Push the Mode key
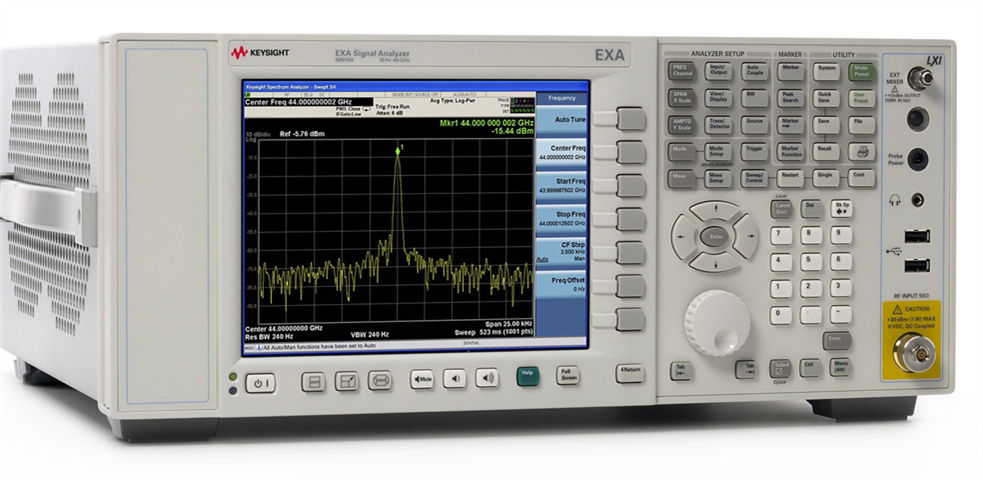The width and height of the screenshot is (983, 480). [x=681, y=152]
